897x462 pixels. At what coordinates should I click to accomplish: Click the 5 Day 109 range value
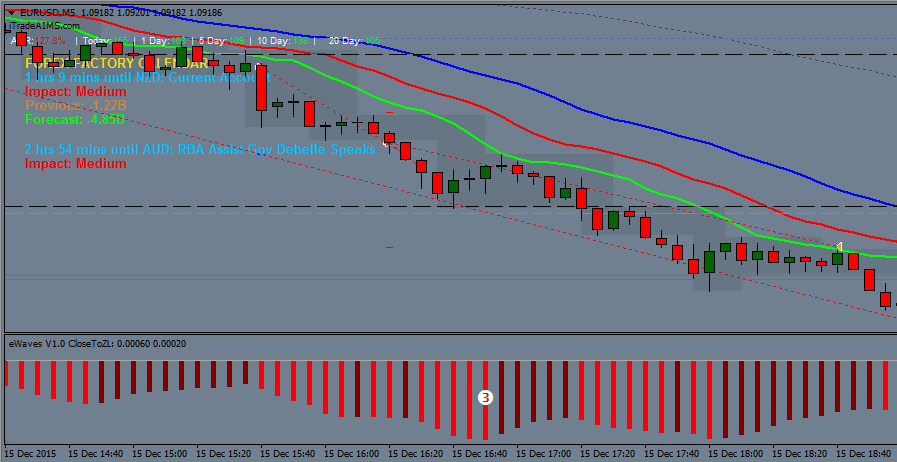(x=221, y=41)
